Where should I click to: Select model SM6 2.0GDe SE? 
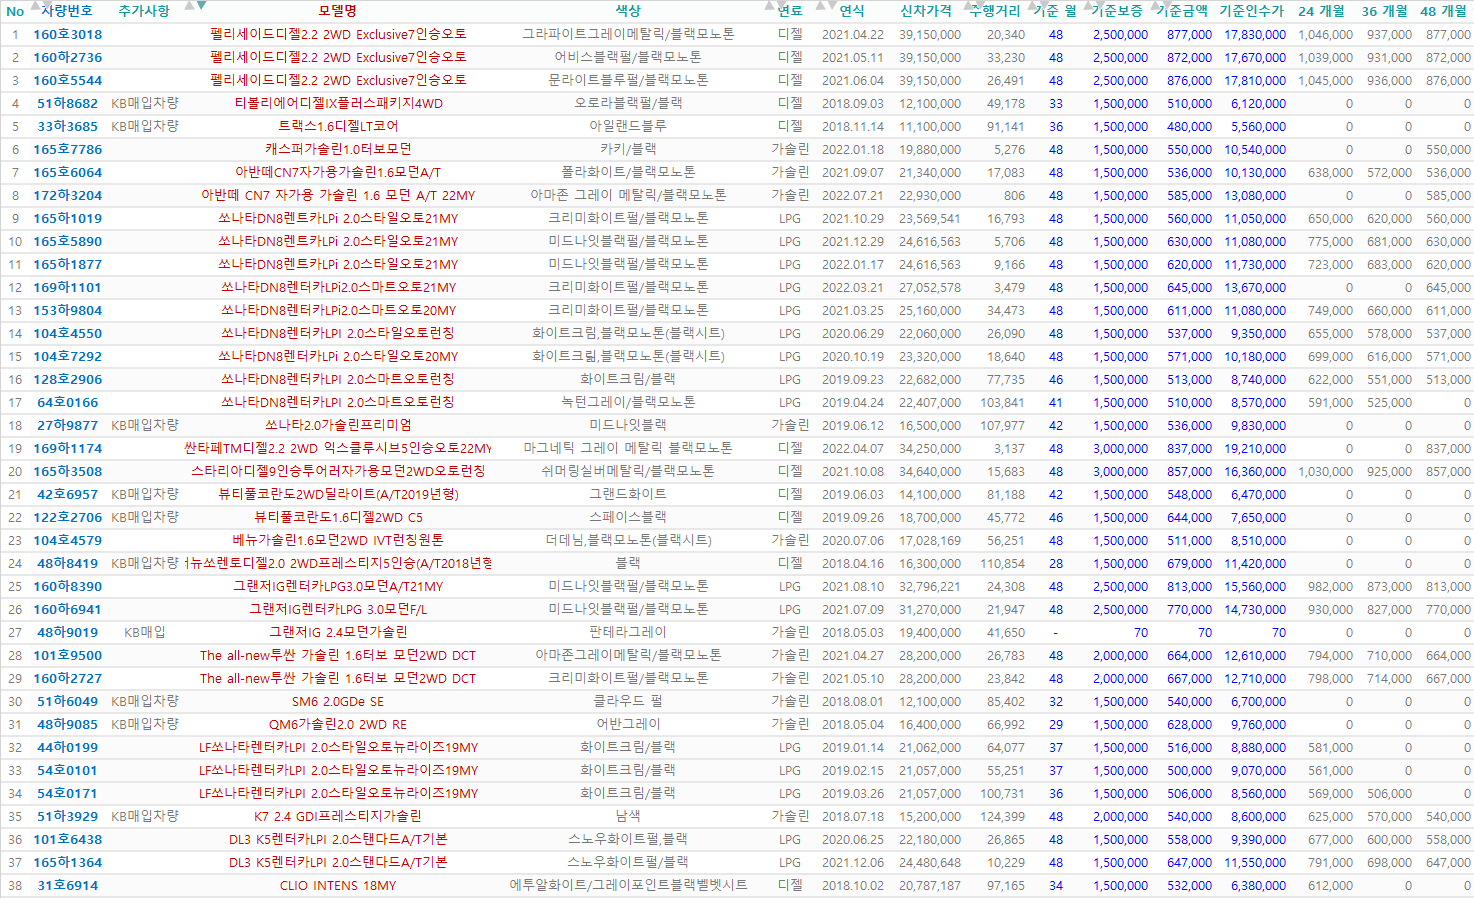[x=338, y=701]
